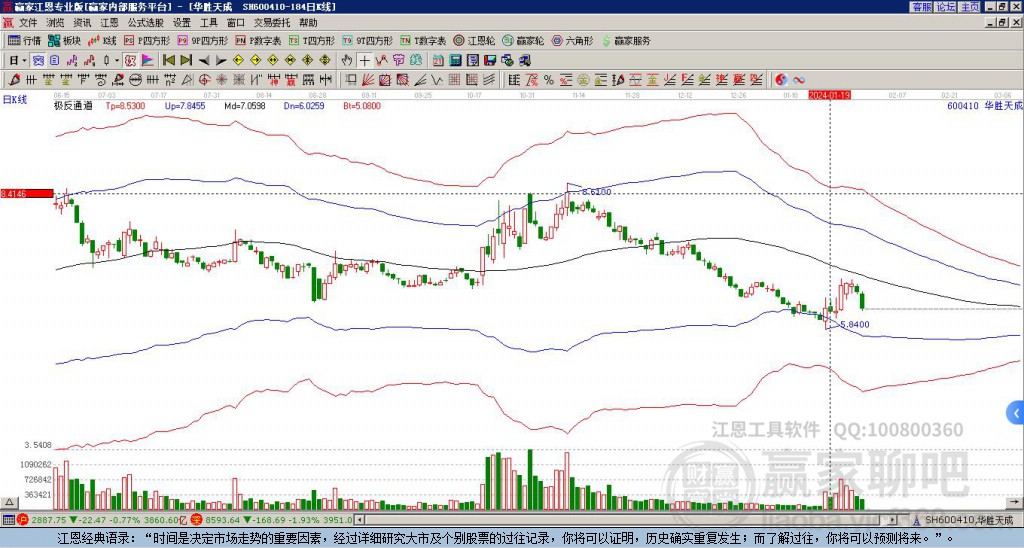Expand the candlestick style dropdown arrow
The height and width of the screenshot is (548, 1024).
coord(117,61)
